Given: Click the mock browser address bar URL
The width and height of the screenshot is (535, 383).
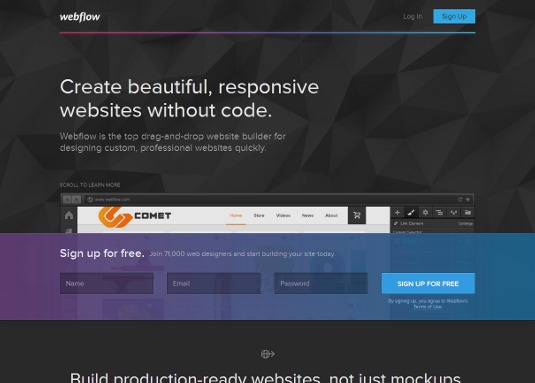Looking at the screenshot, I should (112, 200).
